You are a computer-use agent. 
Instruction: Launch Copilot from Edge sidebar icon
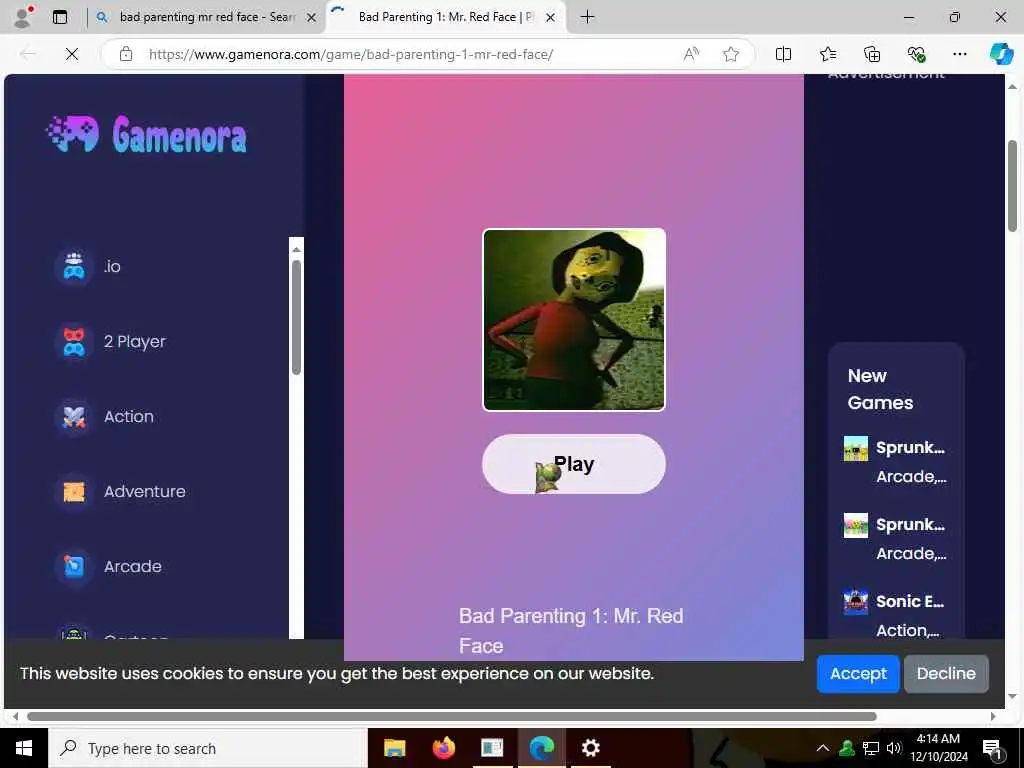(x=1001, y=54)
